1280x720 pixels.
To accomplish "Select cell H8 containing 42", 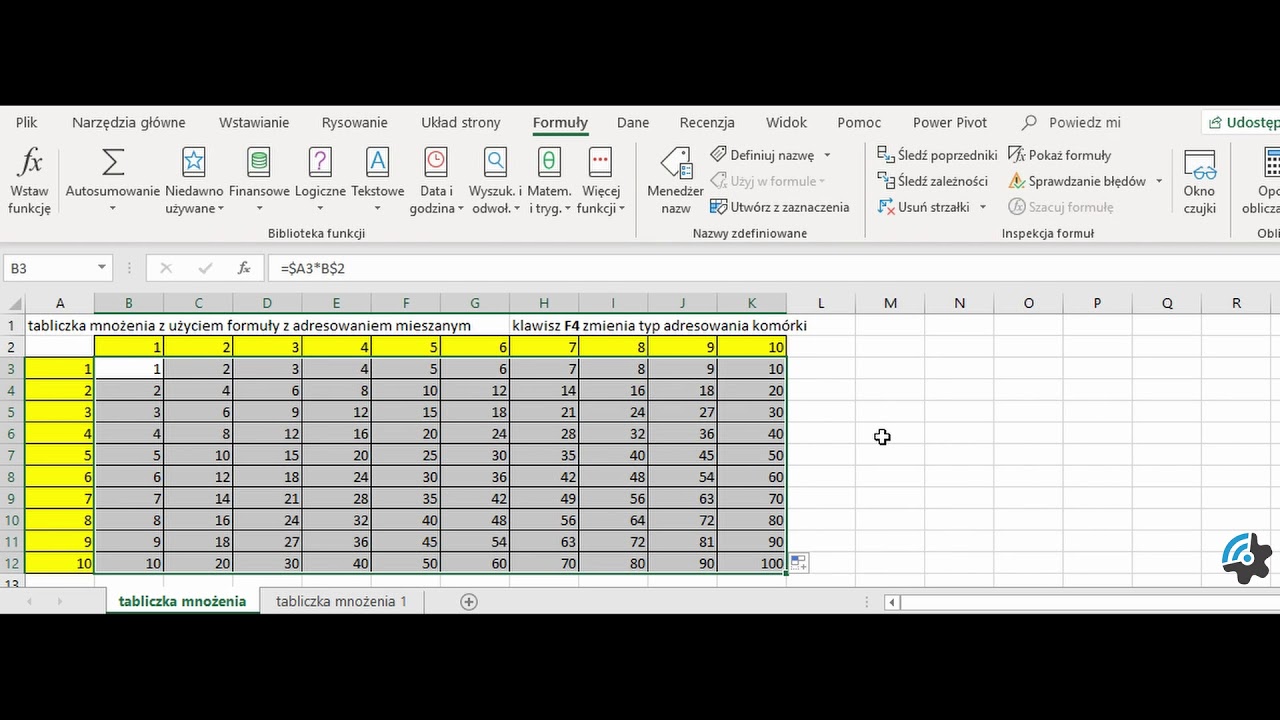I will (544, 476).
